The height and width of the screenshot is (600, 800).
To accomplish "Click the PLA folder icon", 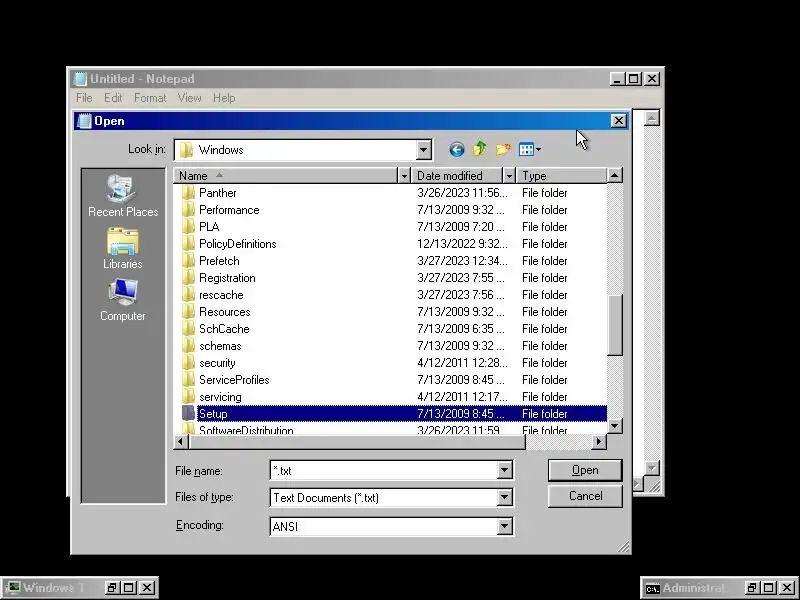I will pyautogui.click(x=188, y=227).
